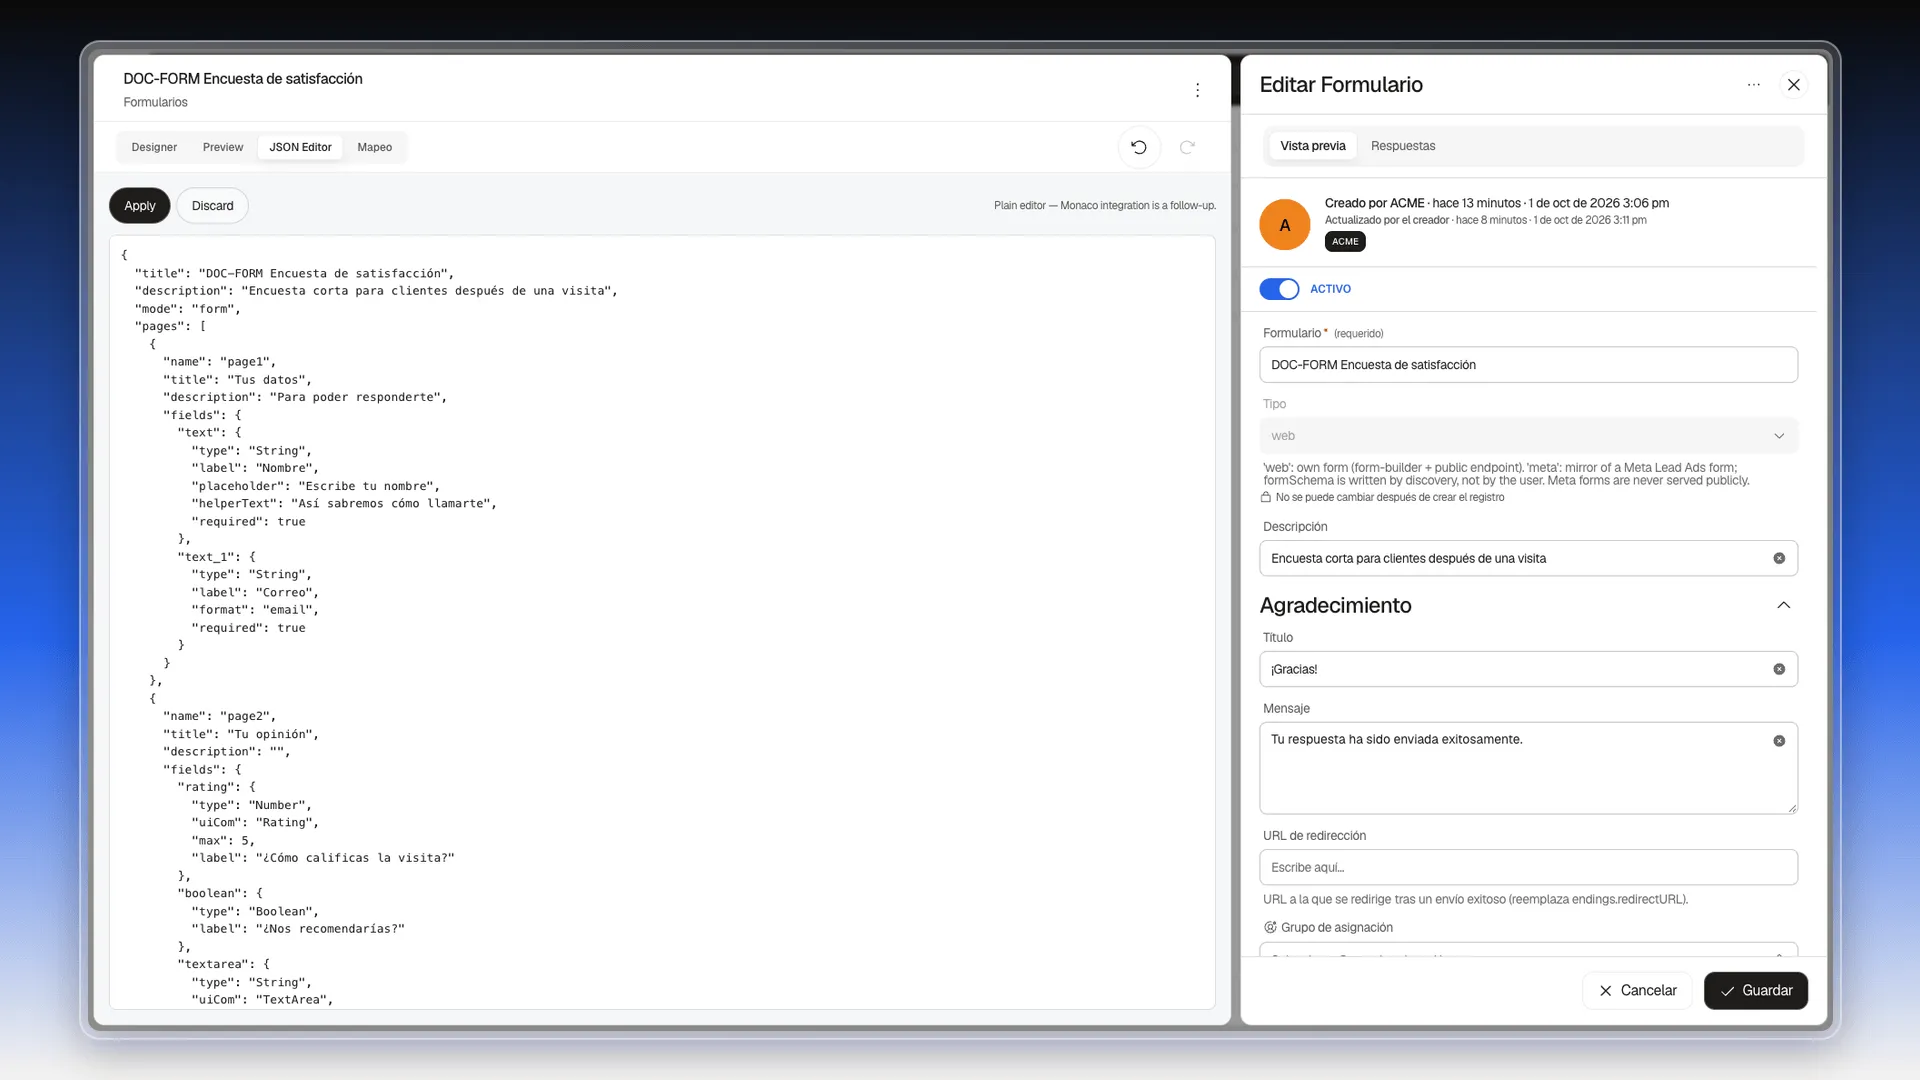Click the '"name": "page2",' JSON line

pos(219,717)
